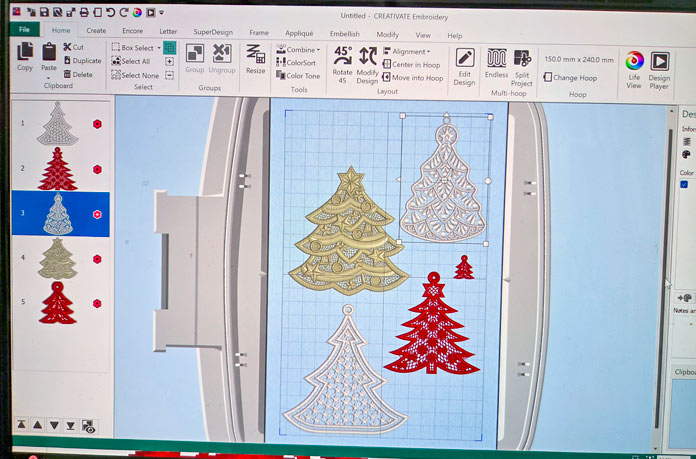This screenshot has width=696, height=459.
Task: Switch to the Appliqué tab
Action: (x=299, y=33)
